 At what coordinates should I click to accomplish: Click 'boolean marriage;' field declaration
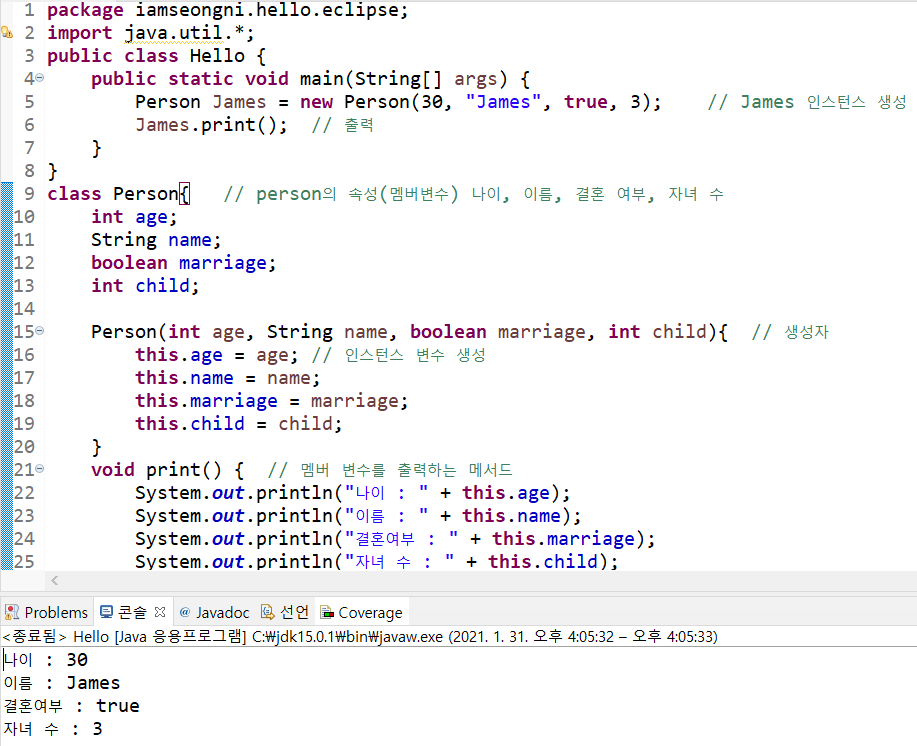(184, 263)
